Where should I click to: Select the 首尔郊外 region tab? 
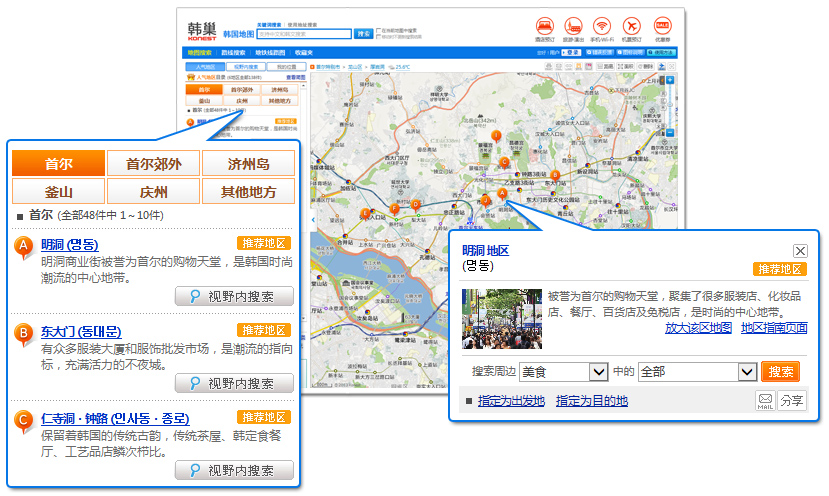pos(153,164)
